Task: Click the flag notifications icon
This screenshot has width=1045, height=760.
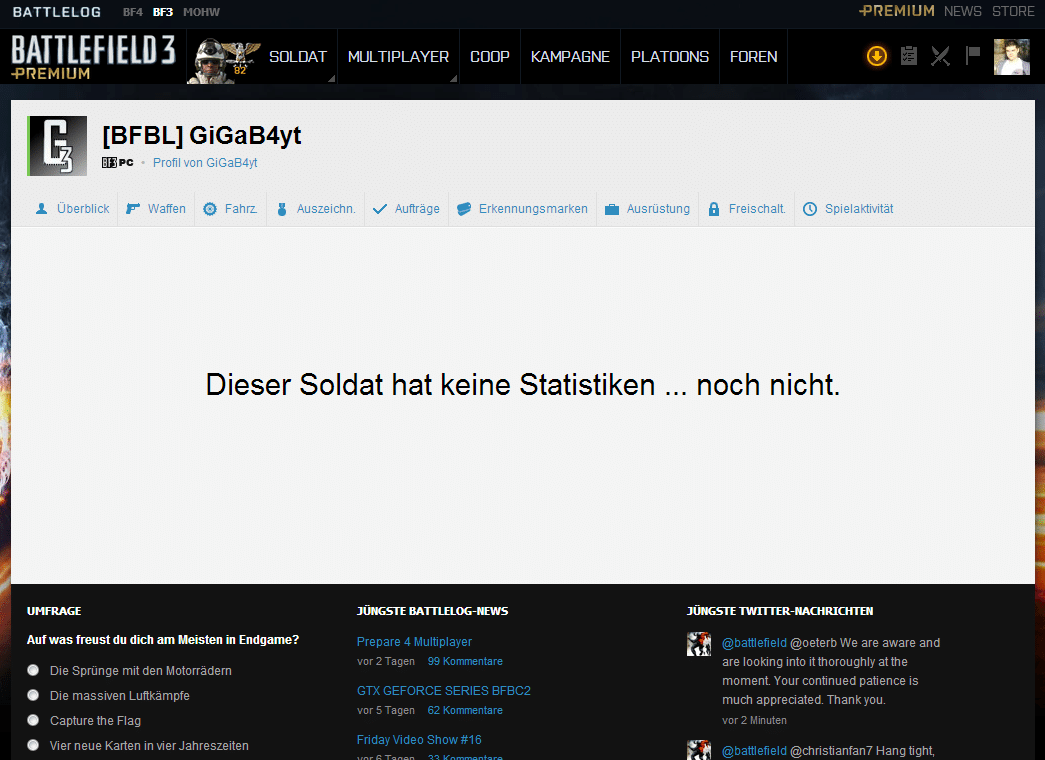Action: click(972, 56)
